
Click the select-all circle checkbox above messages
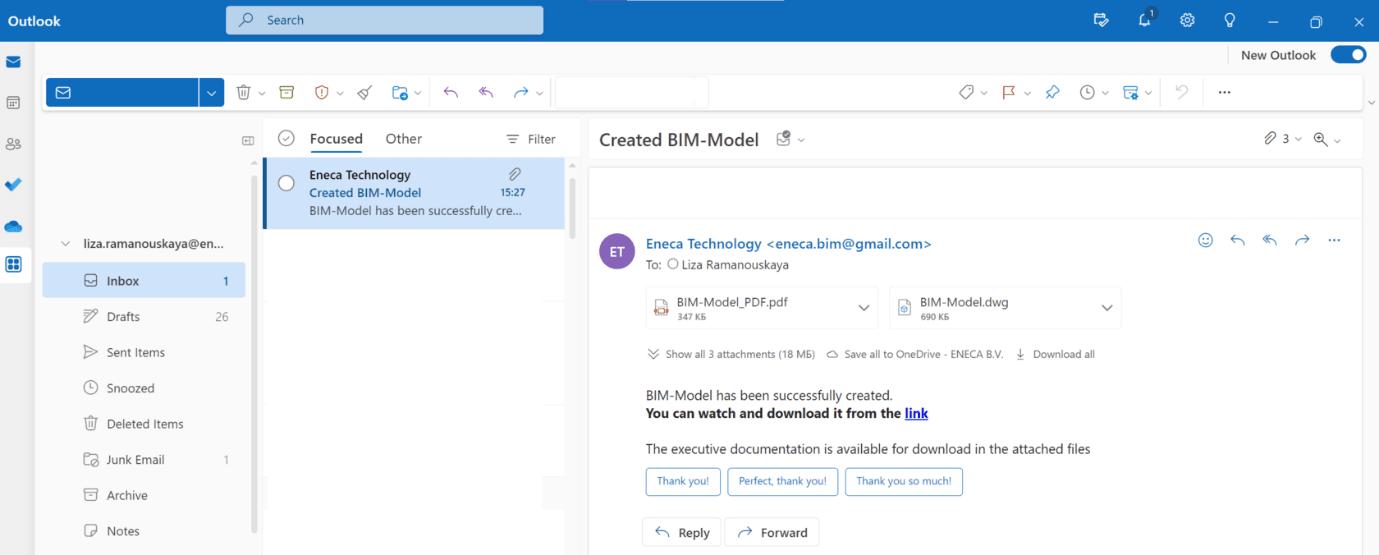286,139
